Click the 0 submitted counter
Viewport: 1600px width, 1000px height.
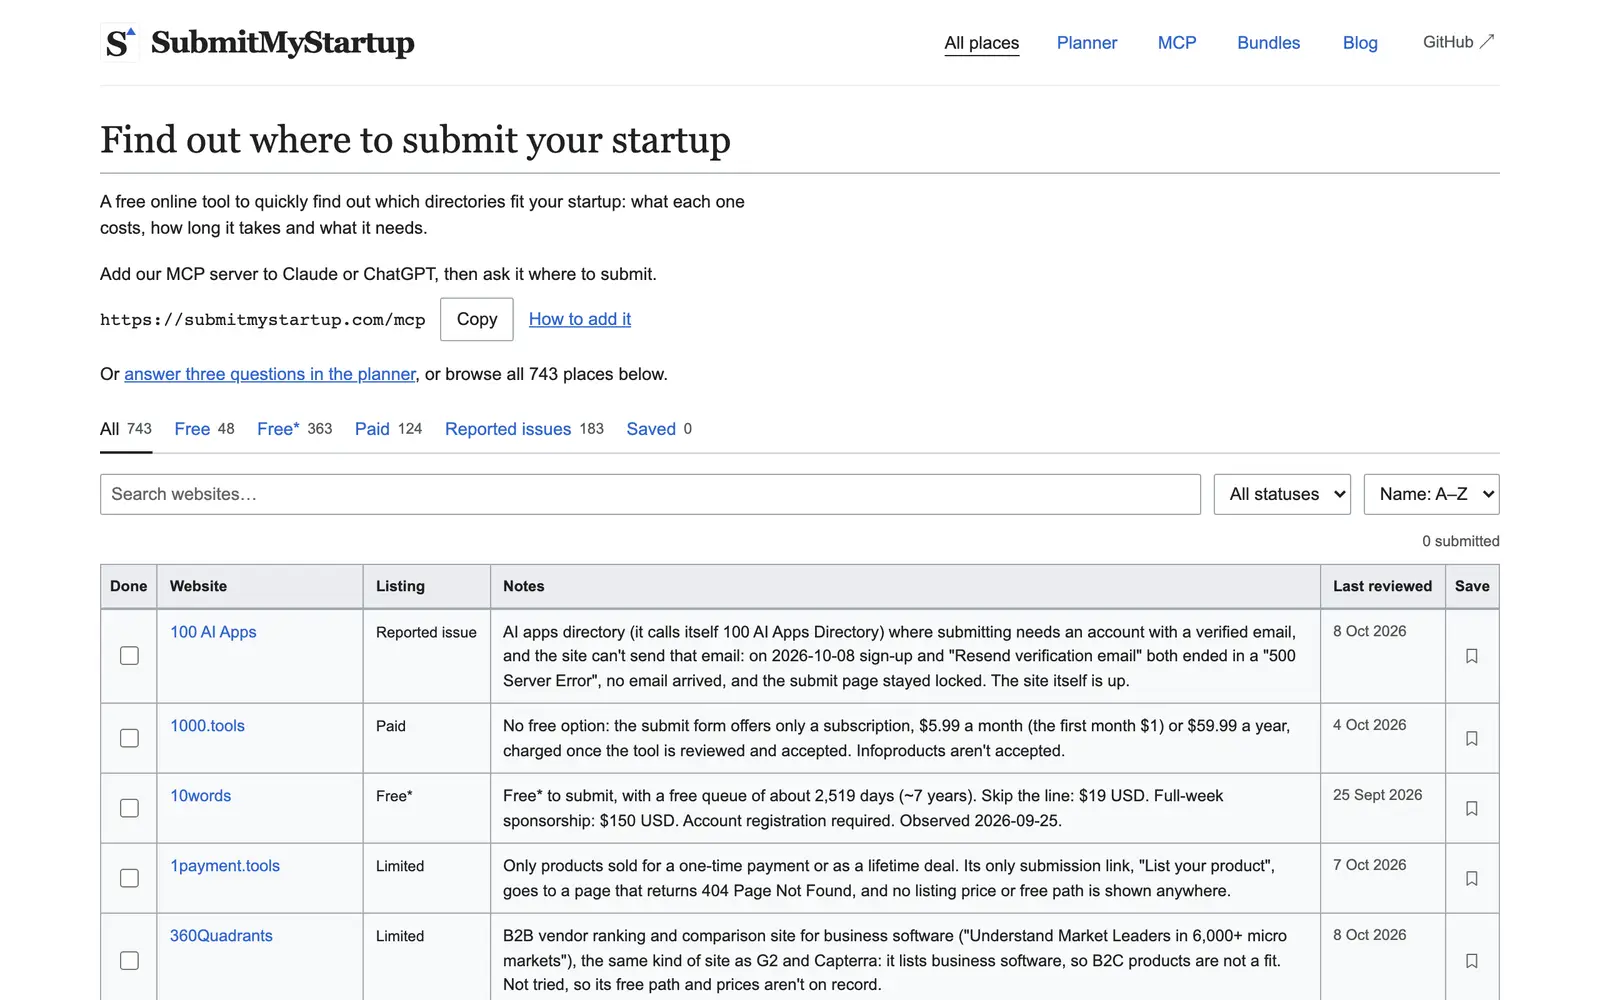pyautogui.click(x=1461, y=541)
